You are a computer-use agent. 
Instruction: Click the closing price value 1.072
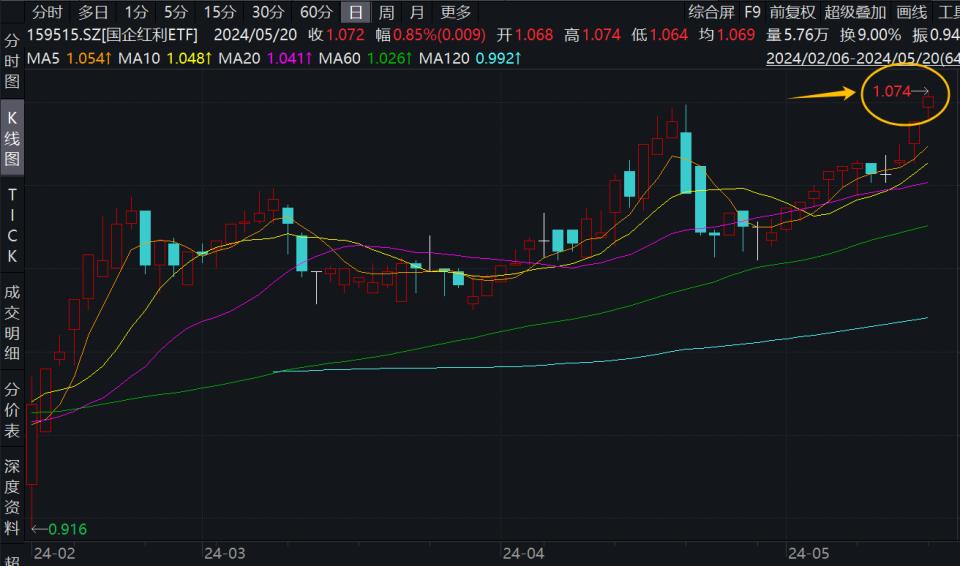coord(345,35)
